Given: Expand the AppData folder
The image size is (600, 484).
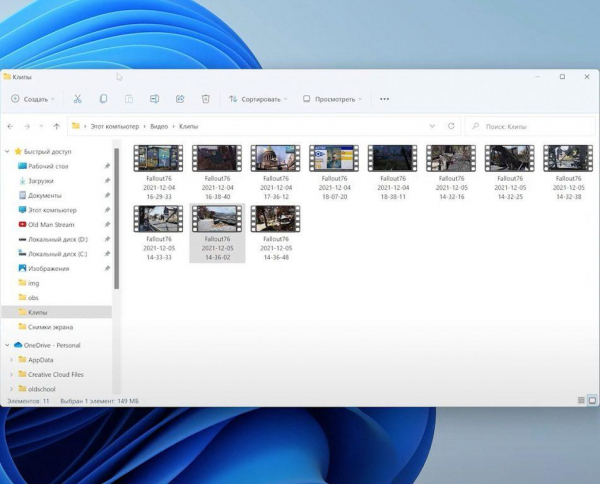Looking at the screenshot, I should 11,360.
